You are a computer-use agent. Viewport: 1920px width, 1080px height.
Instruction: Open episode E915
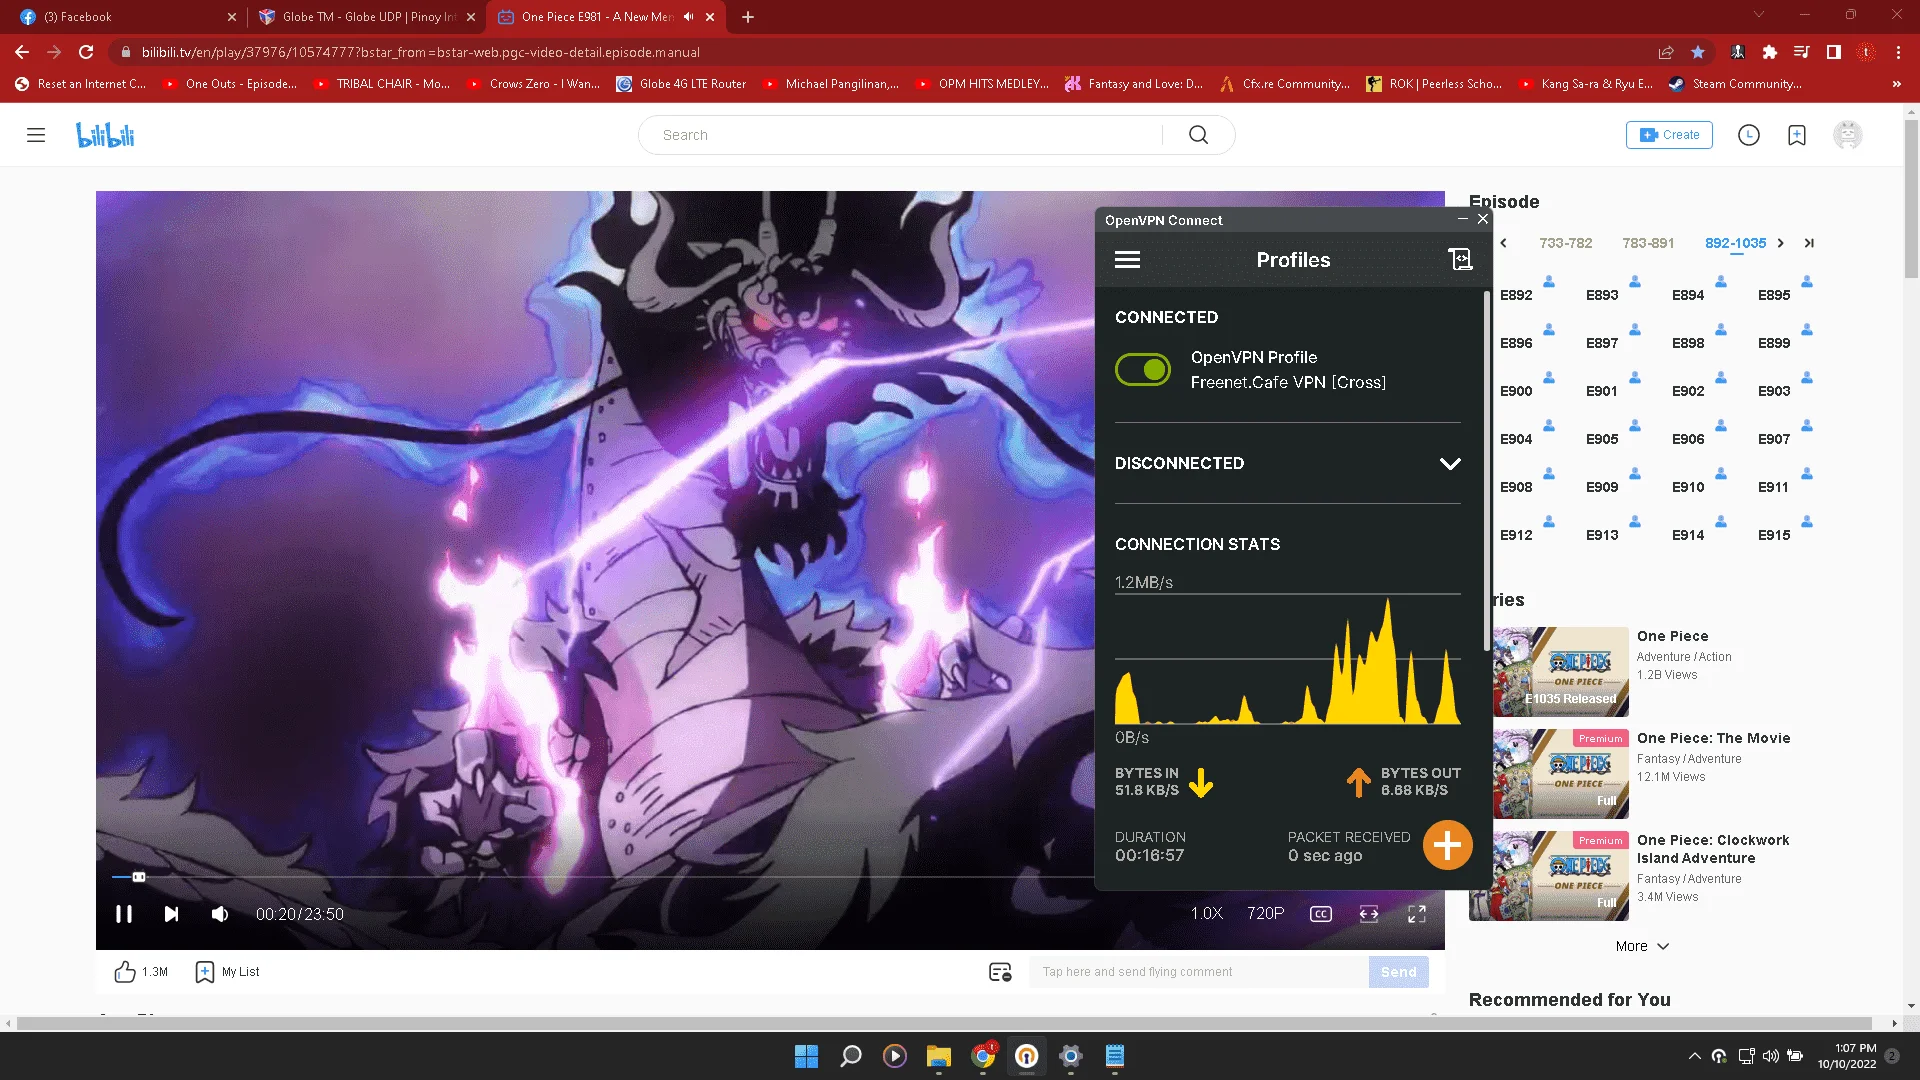tap(1774, 535)
